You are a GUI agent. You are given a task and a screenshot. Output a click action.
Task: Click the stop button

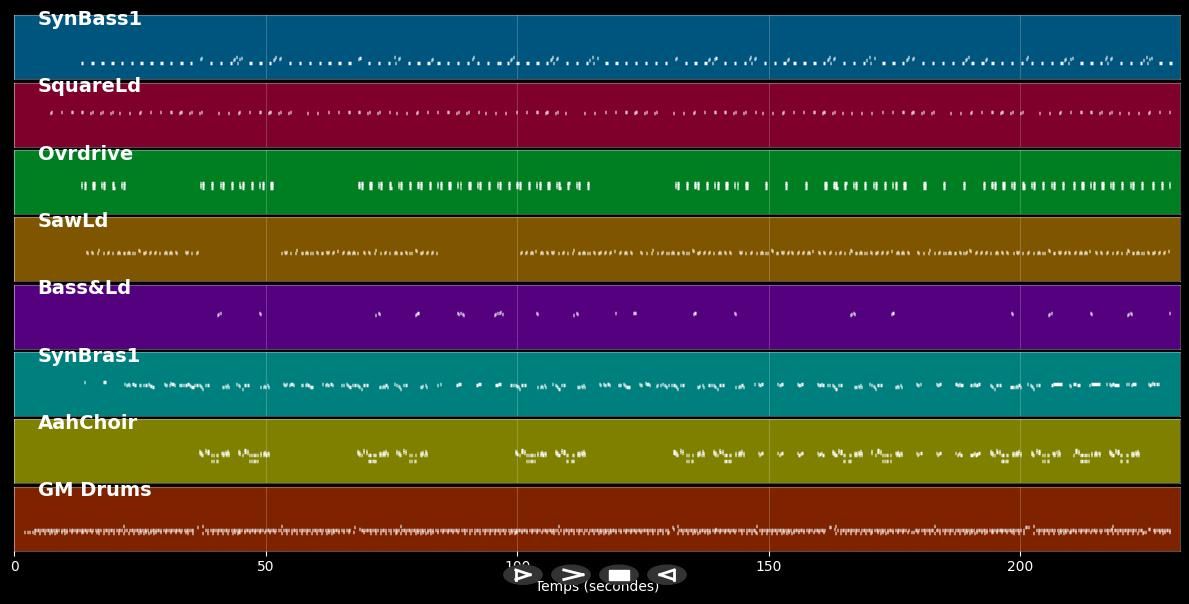click(x=618, y=575)
